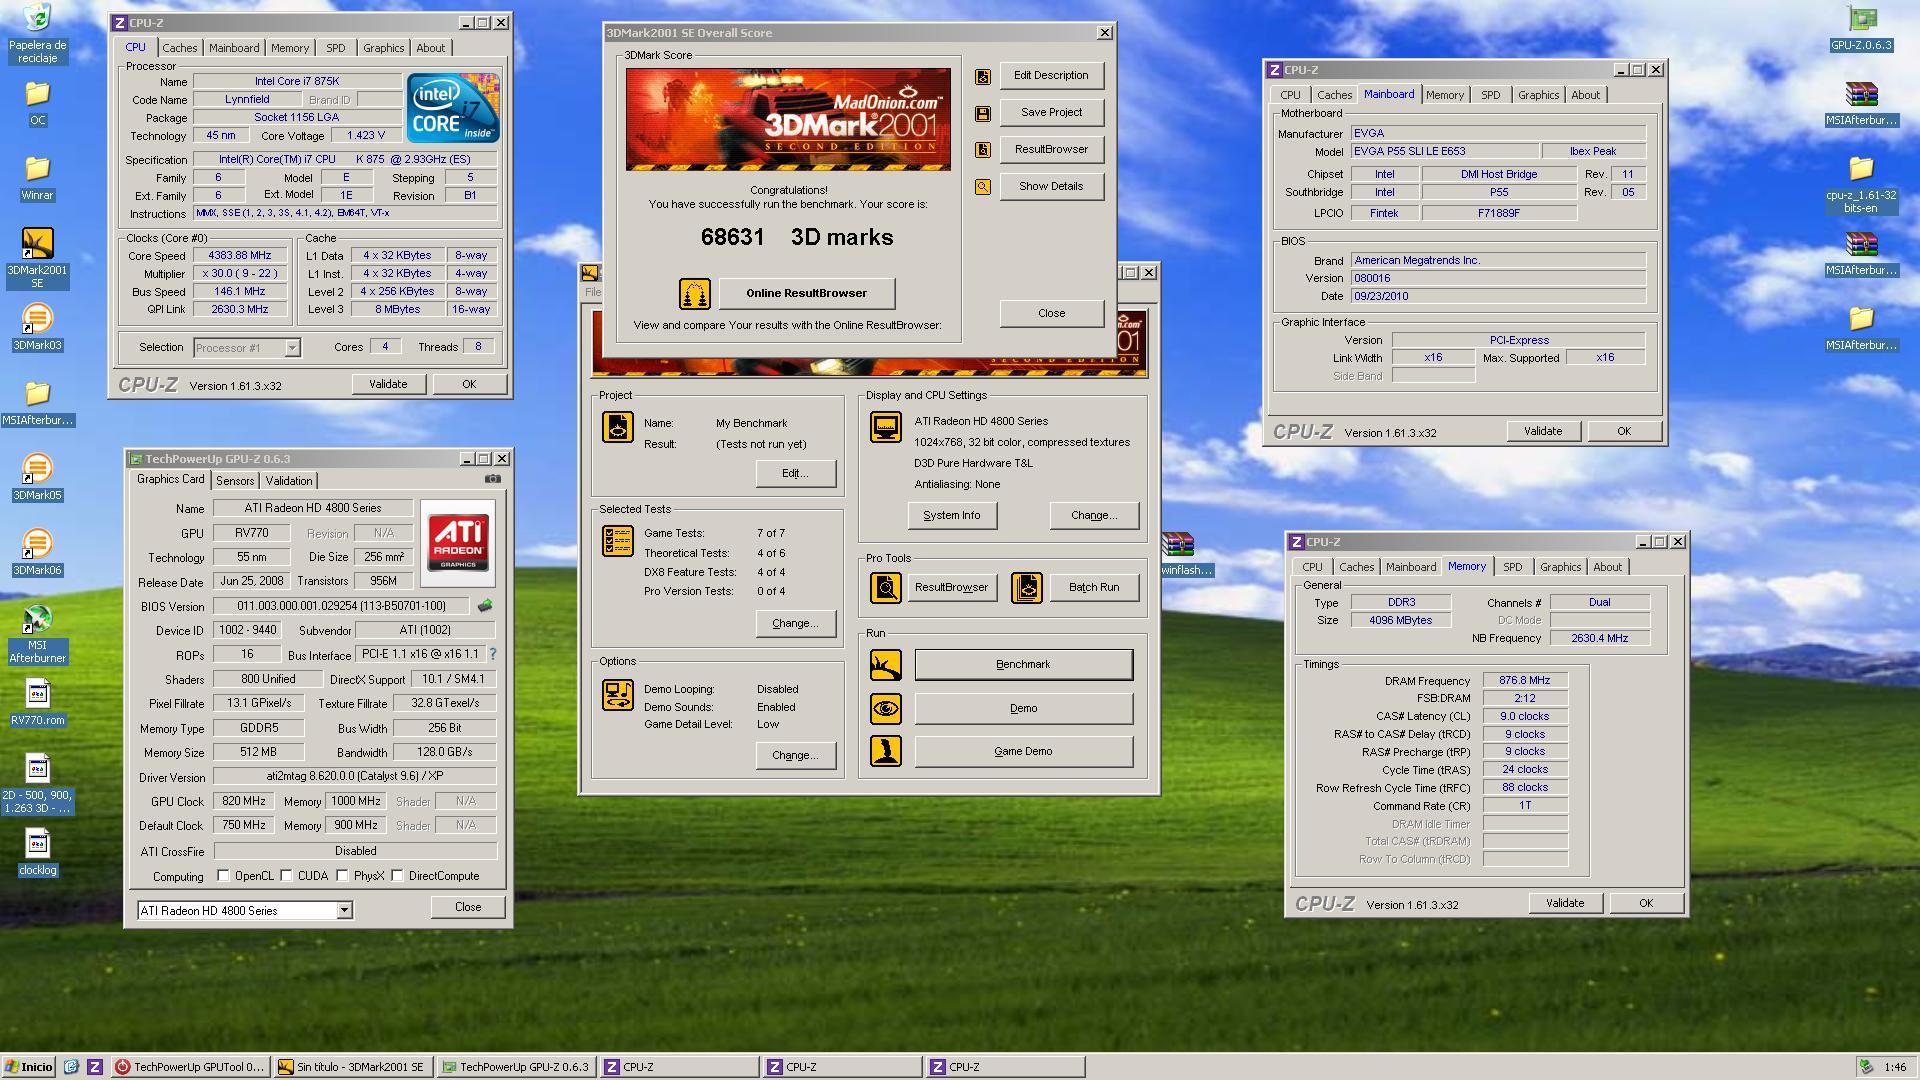
Task: Click the Benchmark button in Run section
Action: coord(1023,665)
